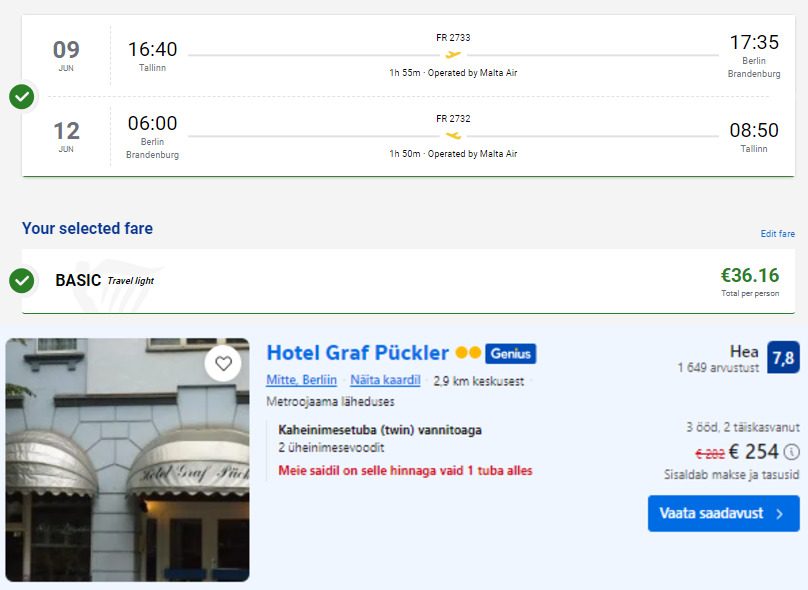Click the heart favorite icon on hotel photo
Image resolution: width=808 pixels, height=590 pixels.
click(x=223, y=364)
